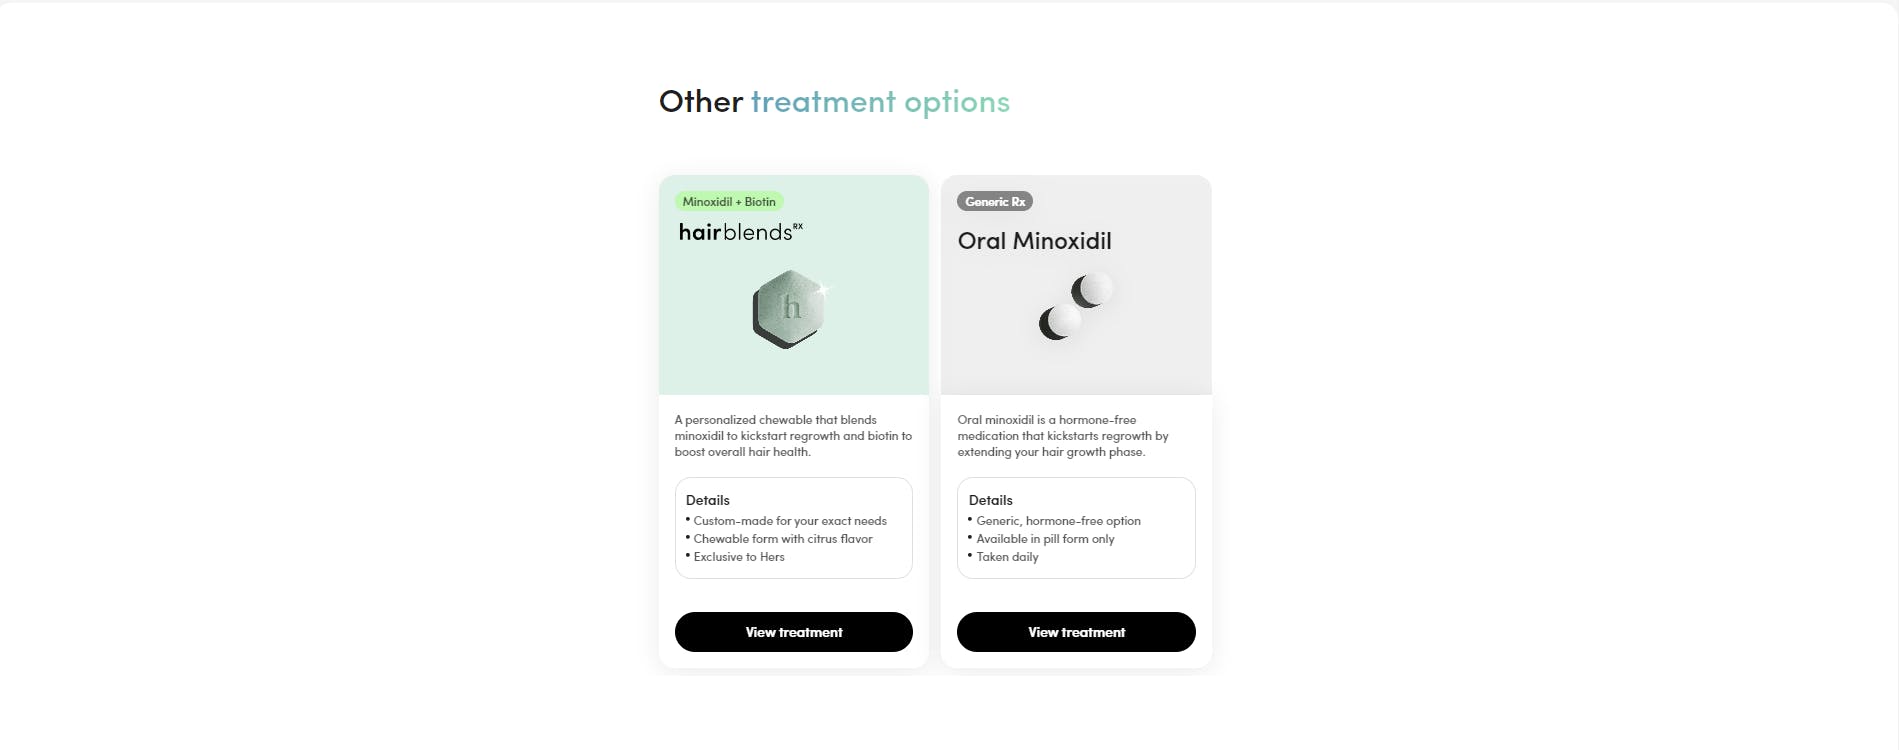Select the Taken daily bullet
Image resolution: width=1899 pixels, height=750 pixels.
(1007, 557)
